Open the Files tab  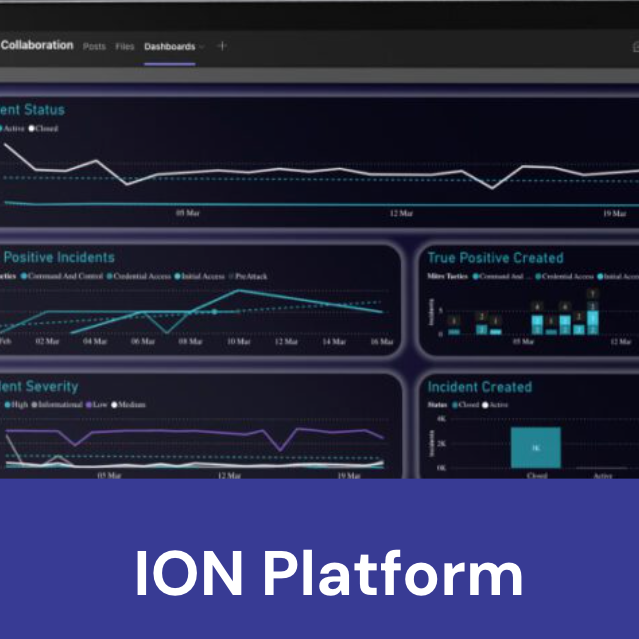click(124, 47)
